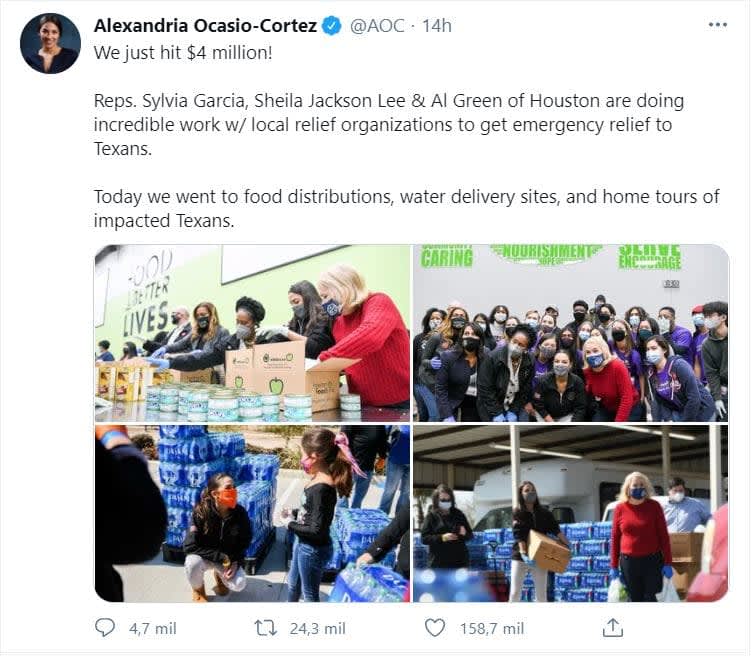The width and height of the screenshot is (751, 656).
Task: Click the 14h timestamp
Action: [436, 26]
